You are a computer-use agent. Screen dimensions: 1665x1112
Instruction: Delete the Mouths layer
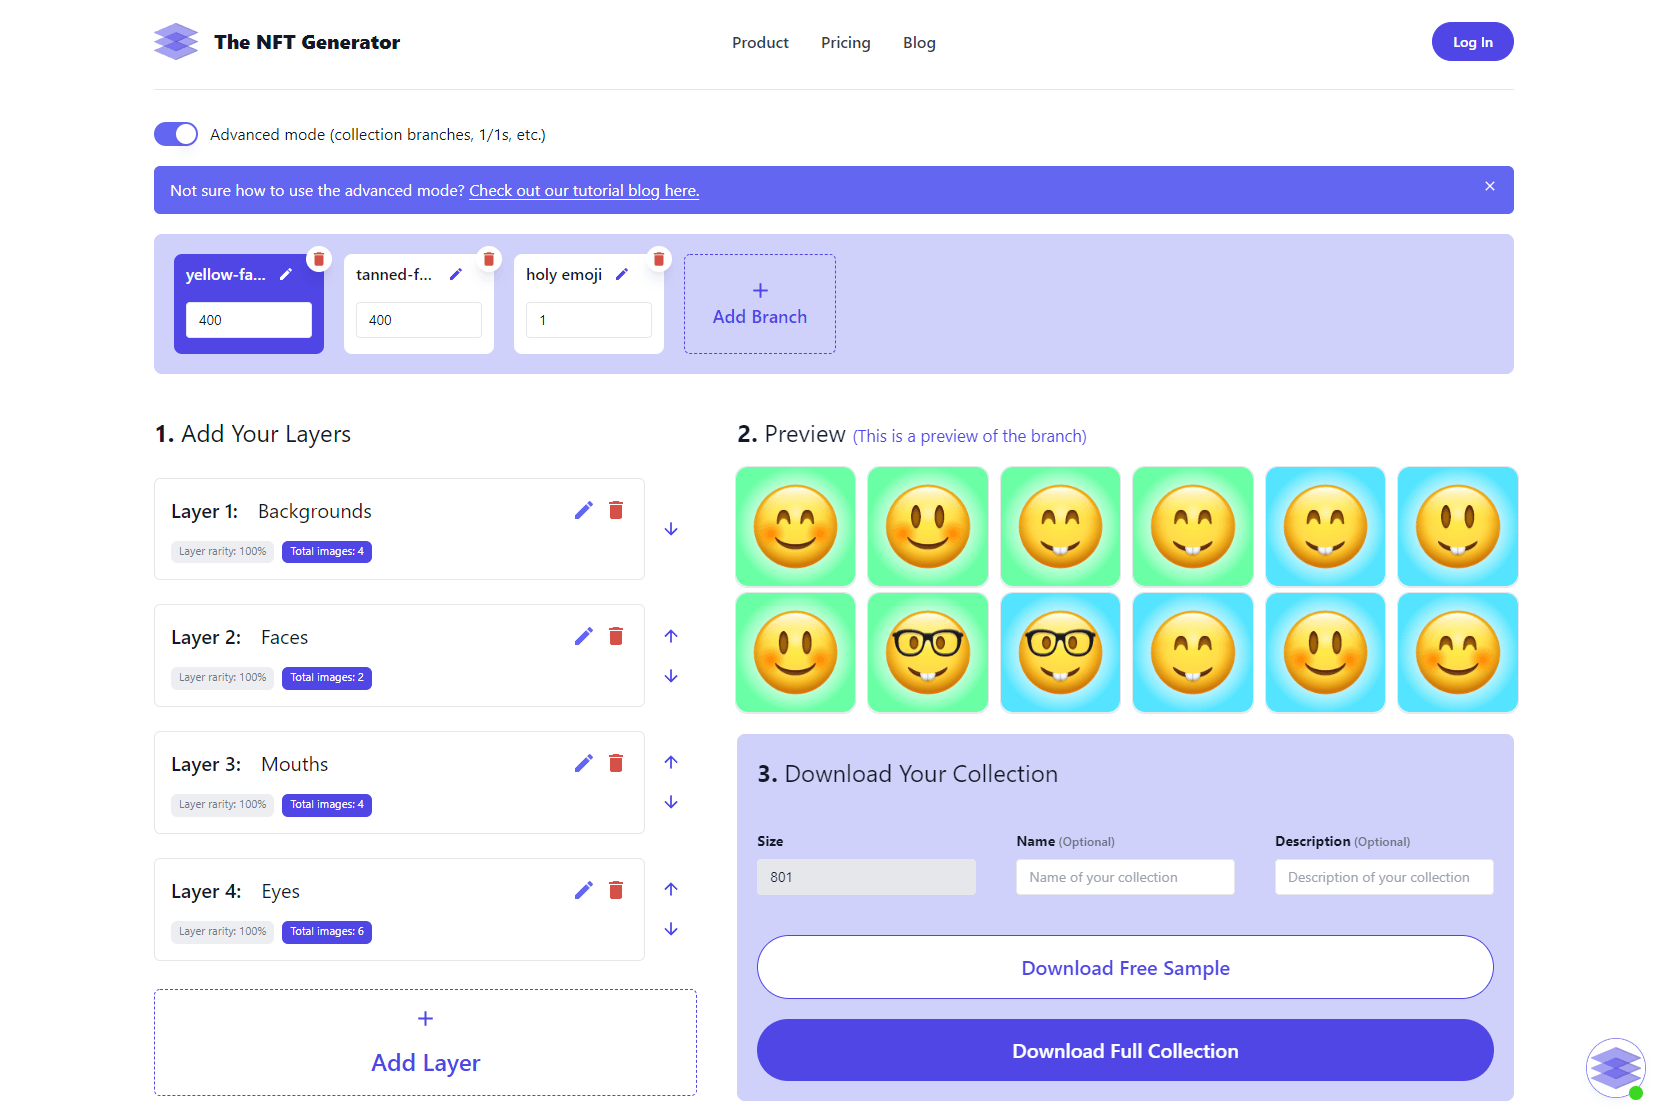click(616, 763)
